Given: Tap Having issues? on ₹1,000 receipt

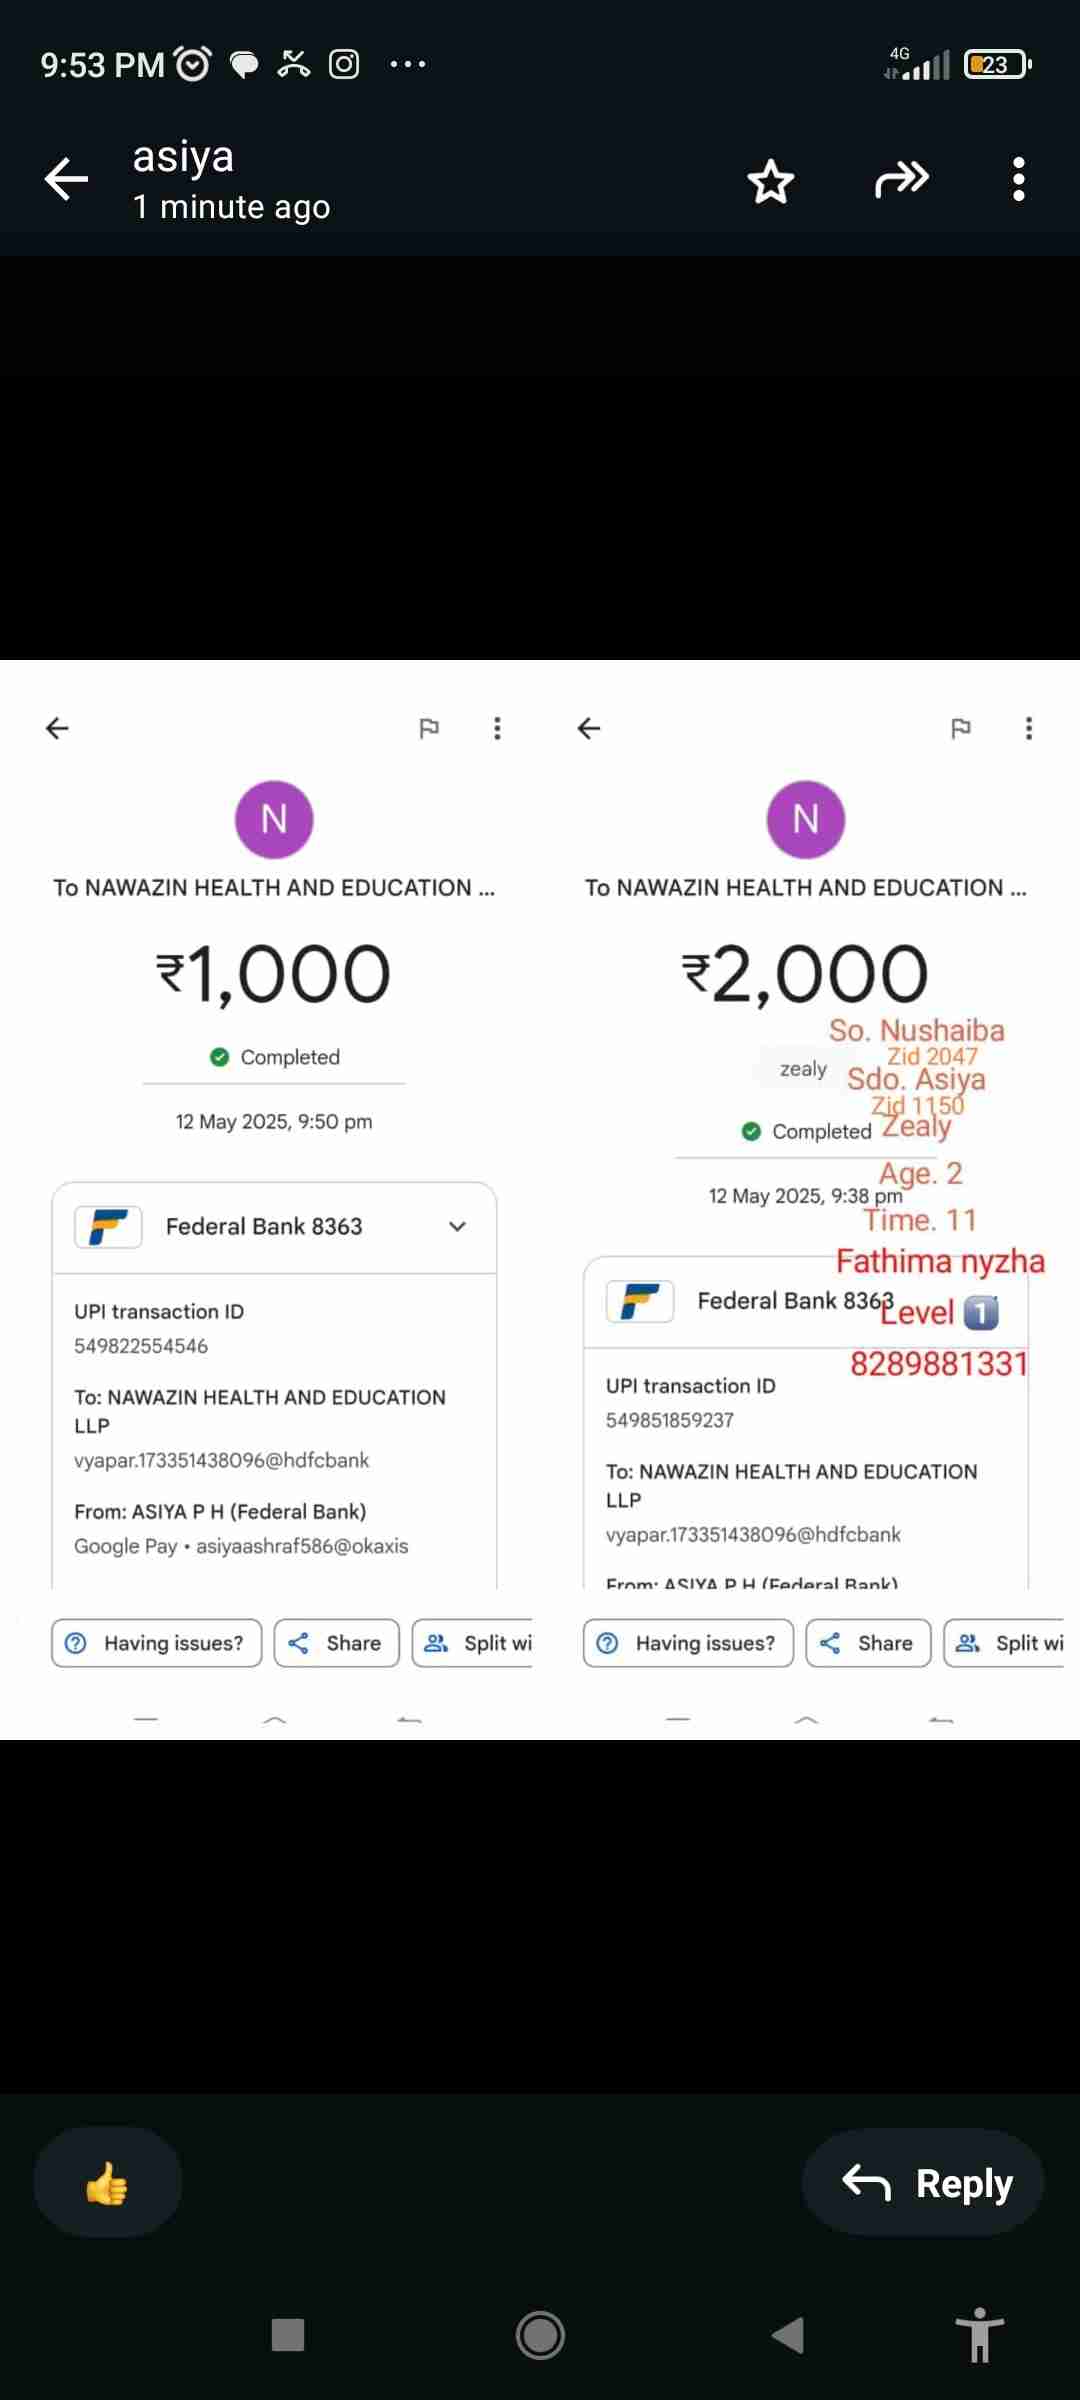Looking at the screenshot, I should [x=157, y=1643].
